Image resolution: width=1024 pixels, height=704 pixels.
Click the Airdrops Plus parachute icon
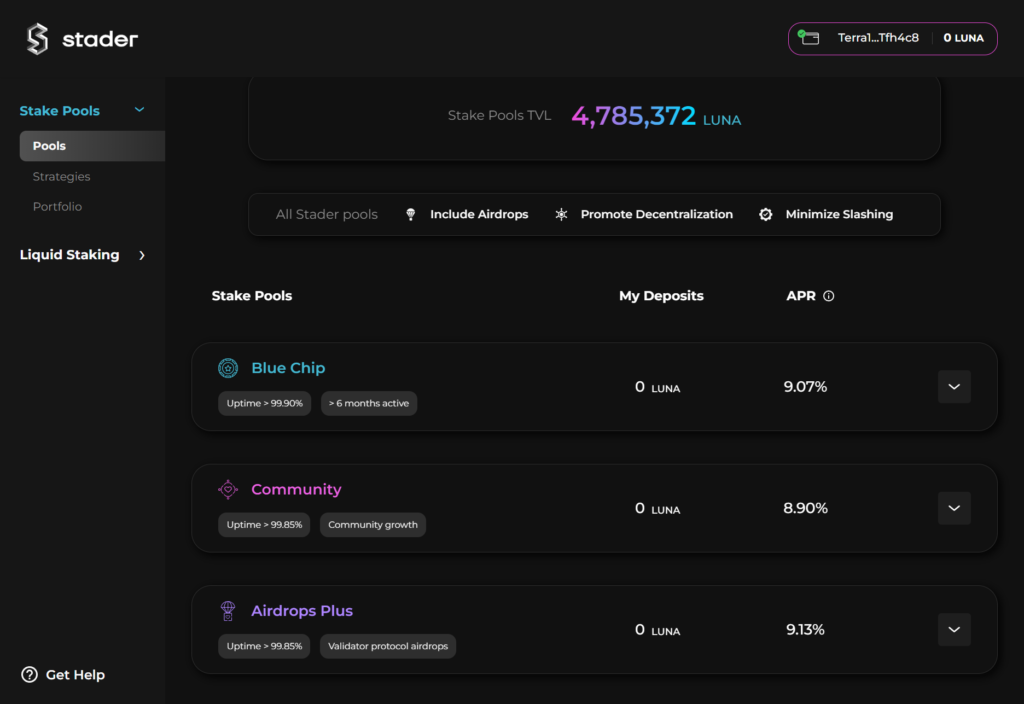click(228, 610)
